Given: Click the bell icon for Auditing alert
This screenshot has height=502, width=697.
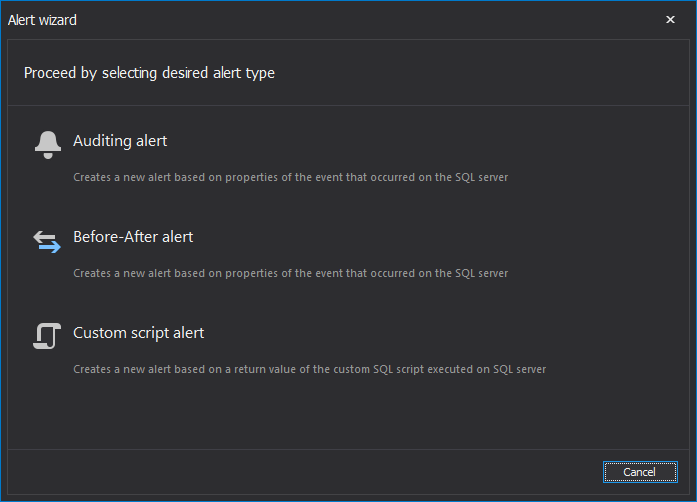Looking at the screenshot, I should 48,145.
